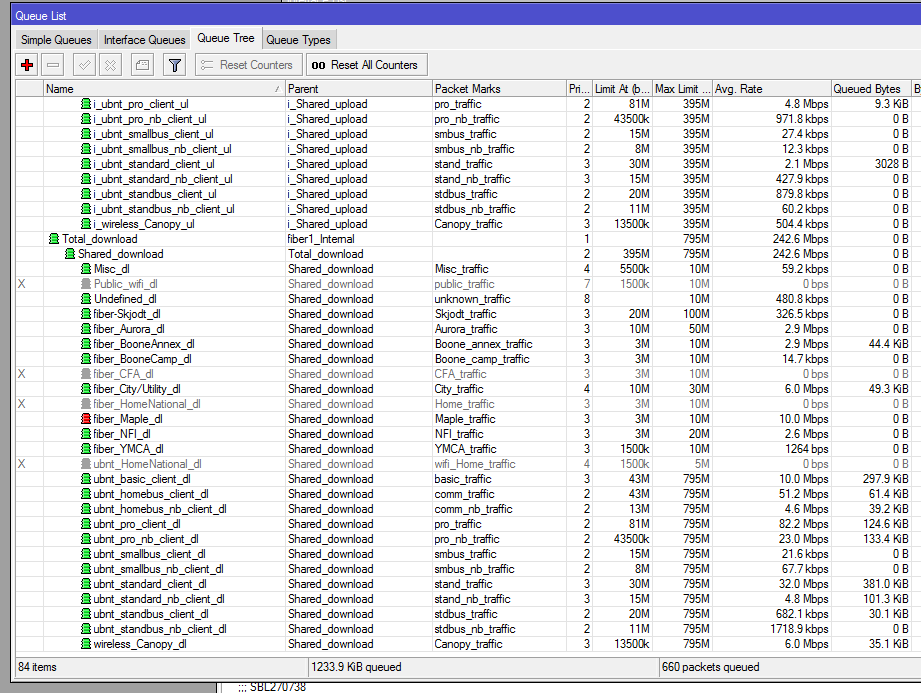The width and height of the screenshot is (921, 693).
Task: Click the green Total_download queue icon
Action: point(54,239)
